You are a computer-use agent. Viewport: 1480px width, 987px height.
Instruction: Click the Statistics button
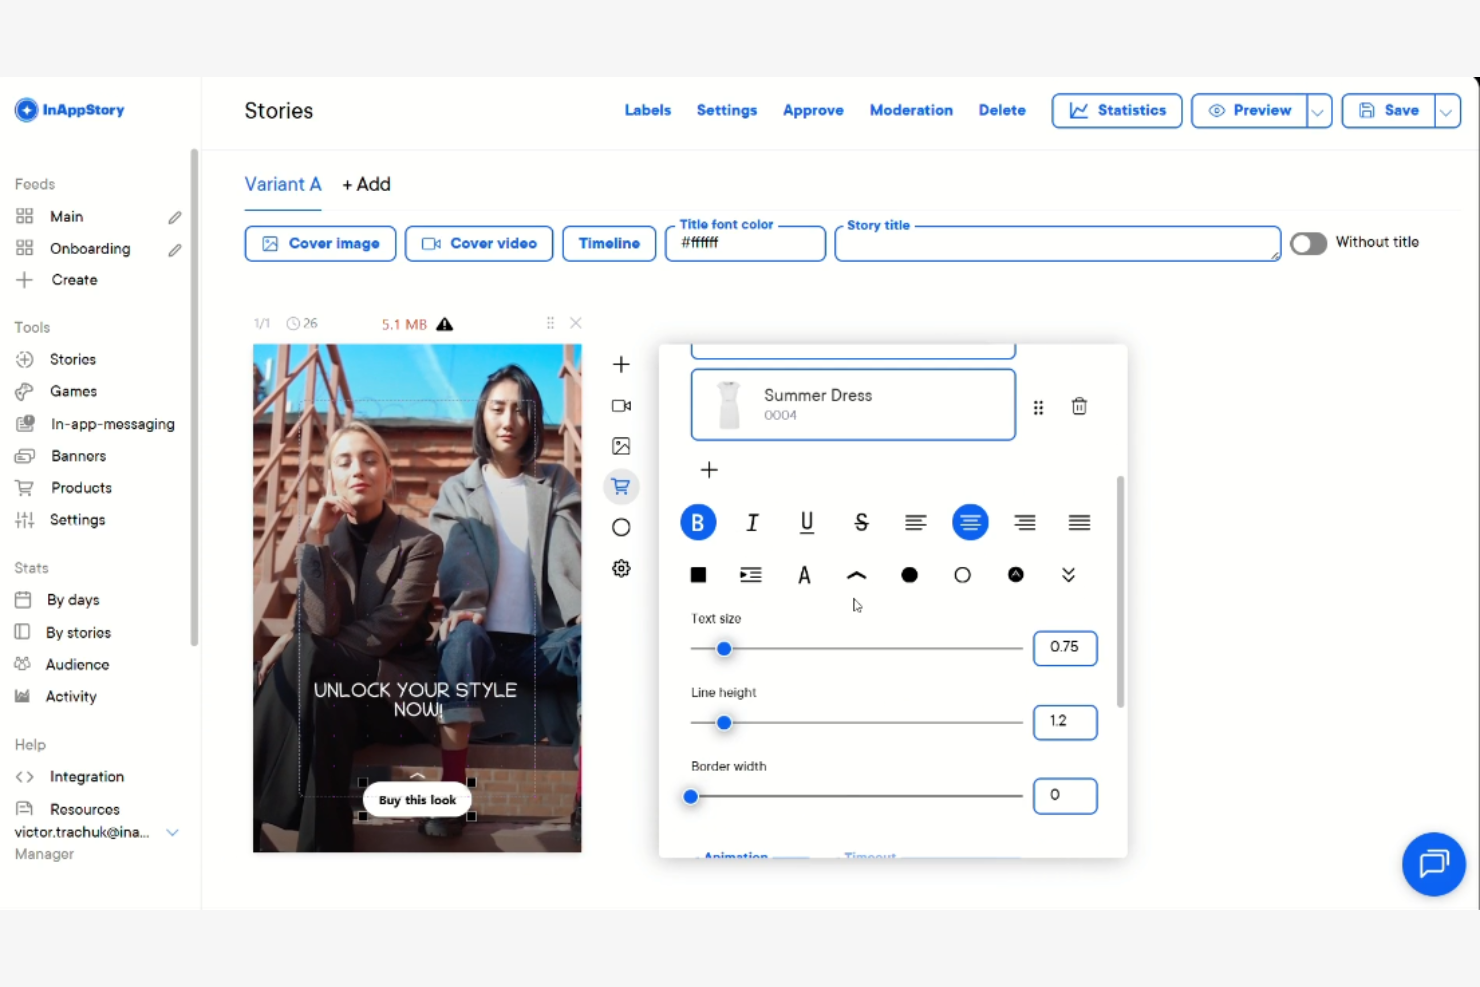click(1117, 110)
